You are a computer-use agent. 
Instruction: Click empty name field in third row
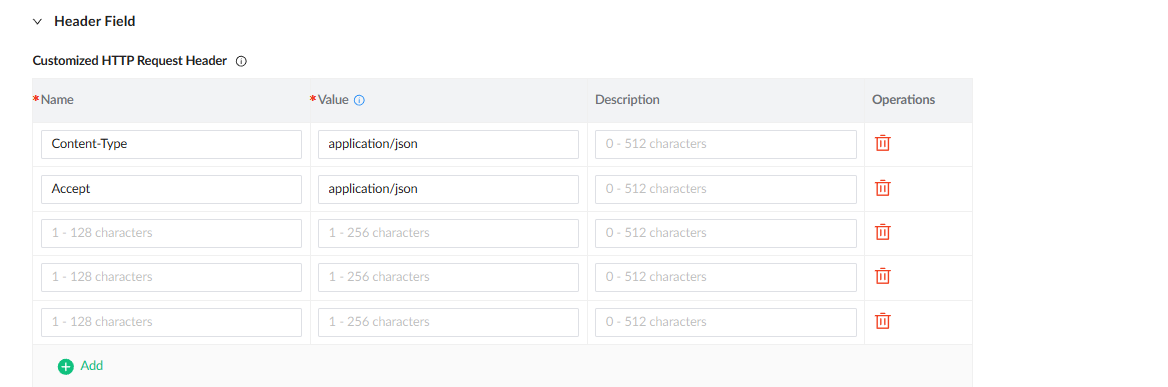[171, 233]
